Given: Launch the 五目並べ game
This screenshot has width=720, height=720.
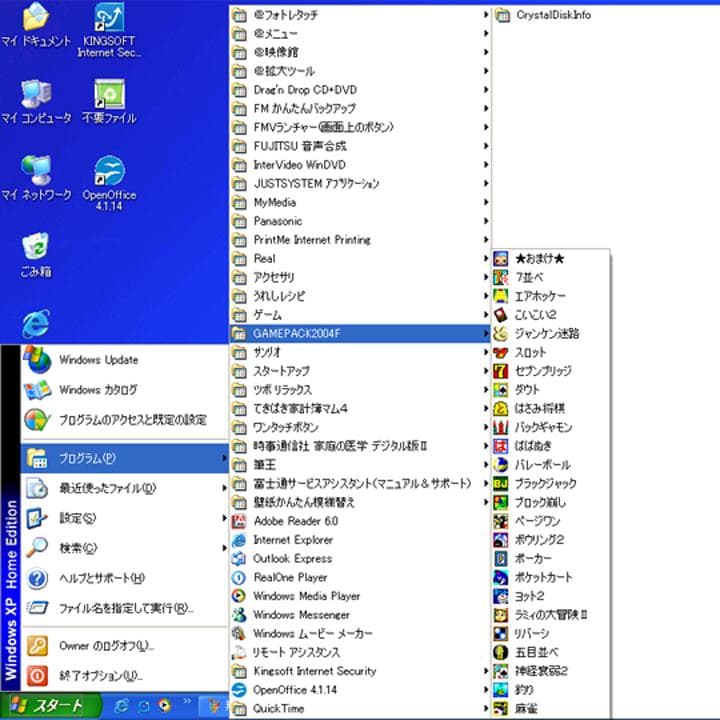Looking at the screenshot, I should pos(551,652).
